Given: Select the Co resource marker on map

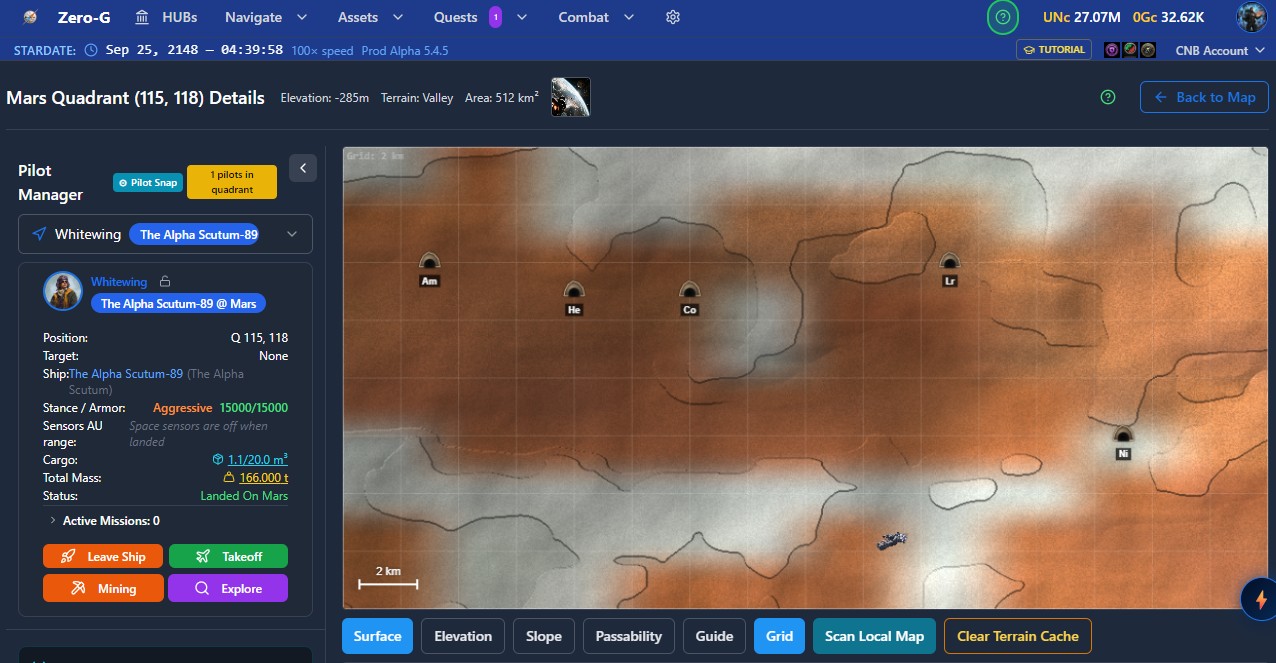Looking at the screenshot, I should pyautogui.click(x=689, y=297).
